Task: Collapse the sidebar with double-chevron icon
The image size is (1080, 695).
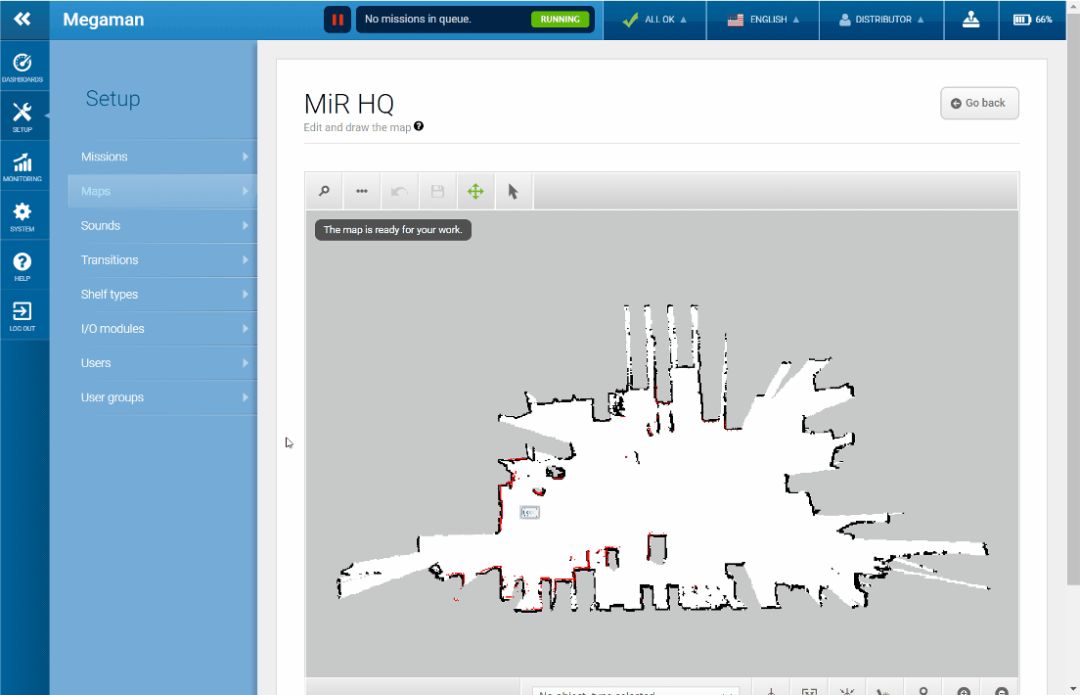Action: 22,19
